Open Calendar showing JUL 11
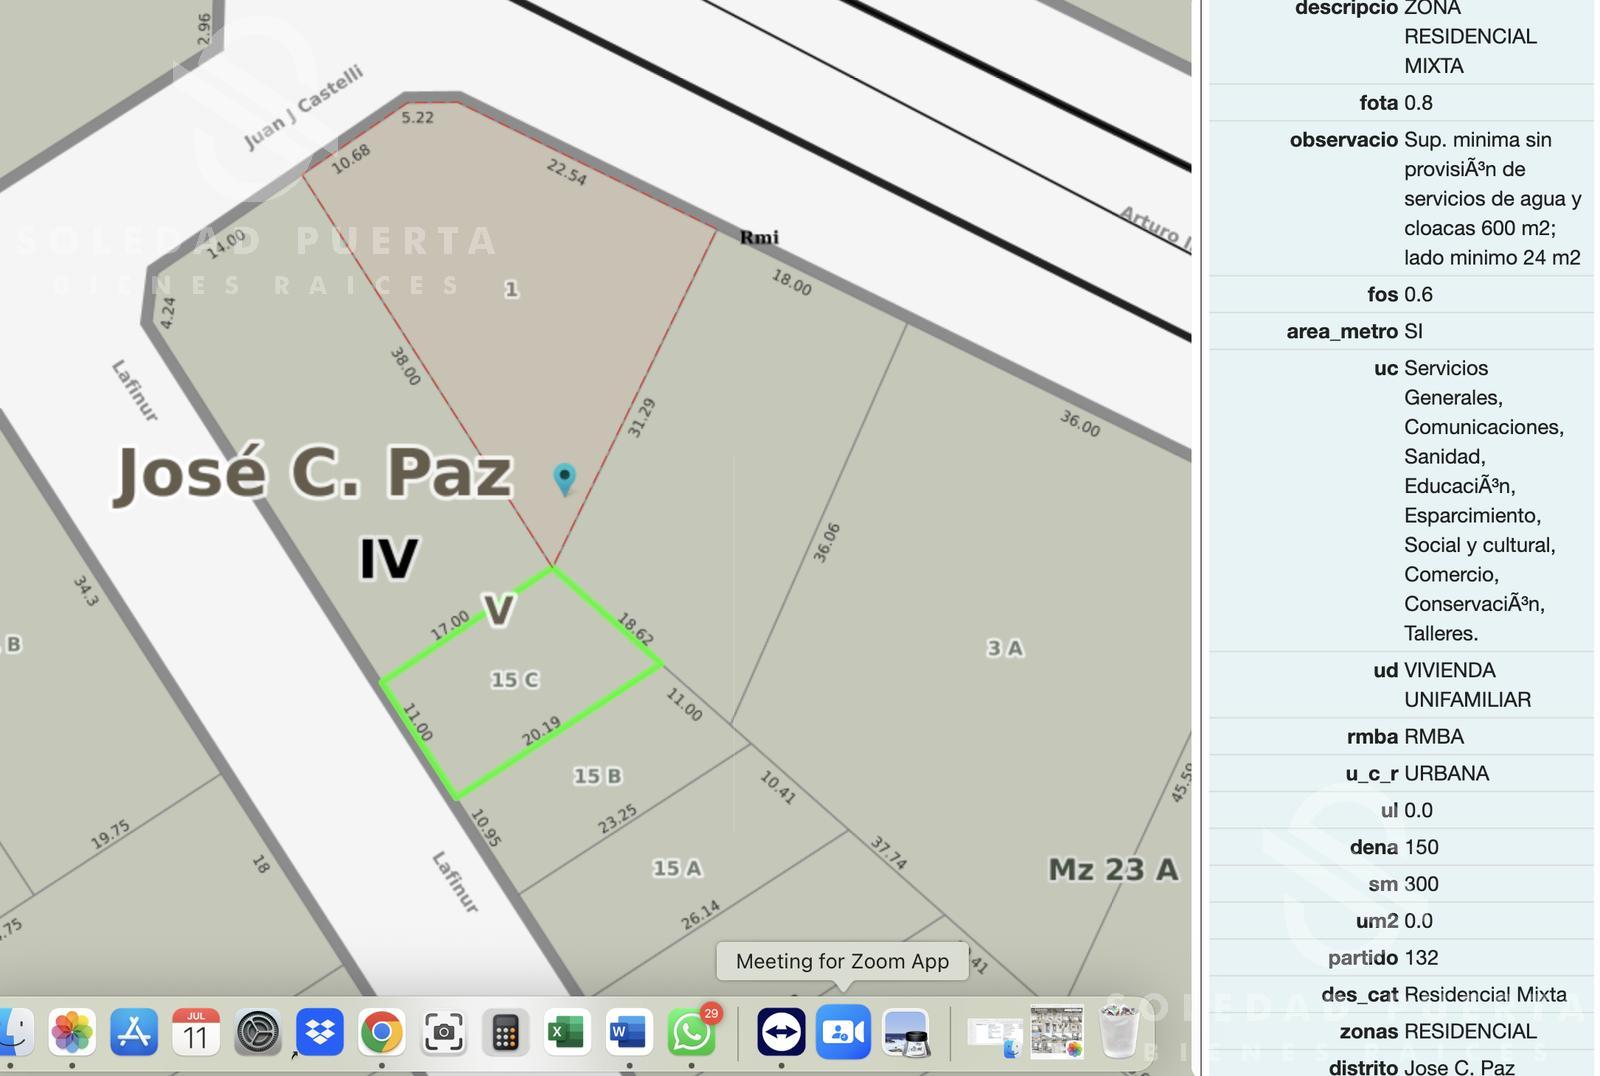This screenshot has width=1600, height=1076. (x=195, y=1032)
